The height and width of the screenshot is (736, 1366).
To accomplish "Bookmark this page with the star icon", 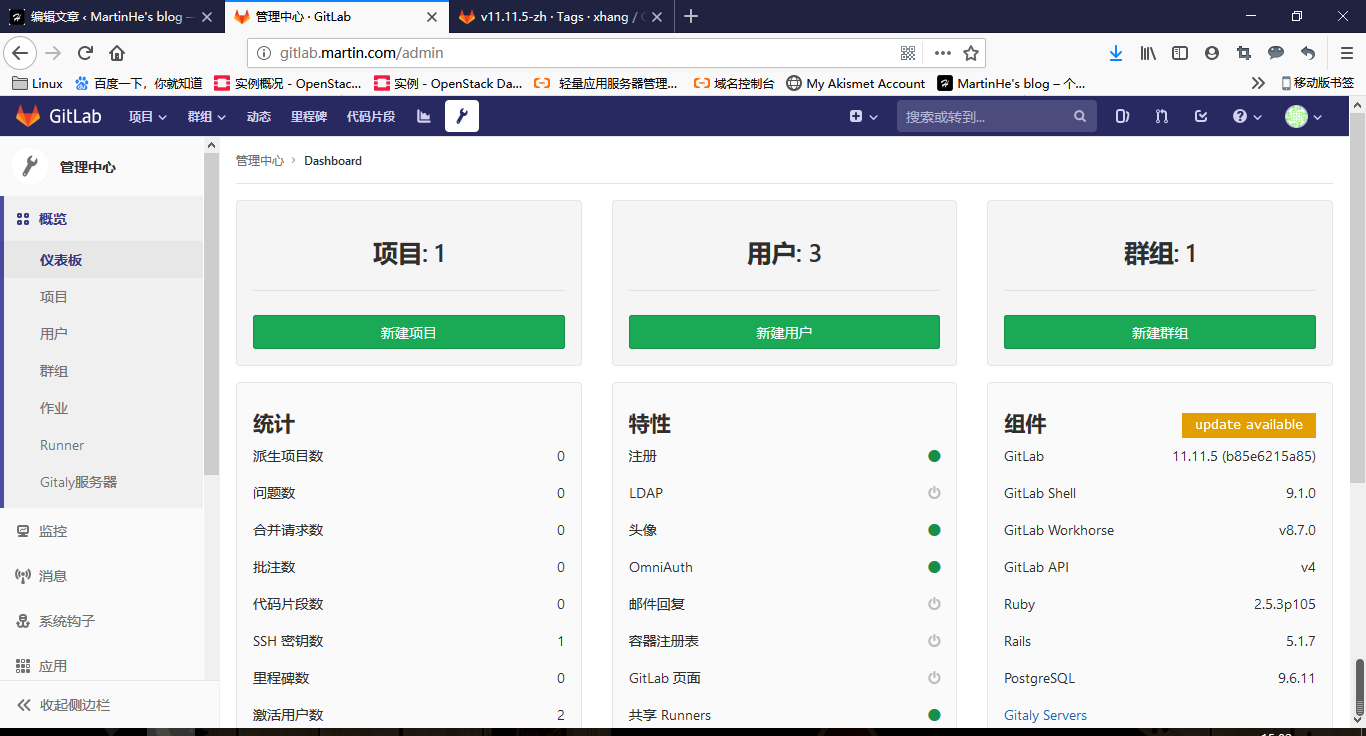I will (x=970, y=53).
